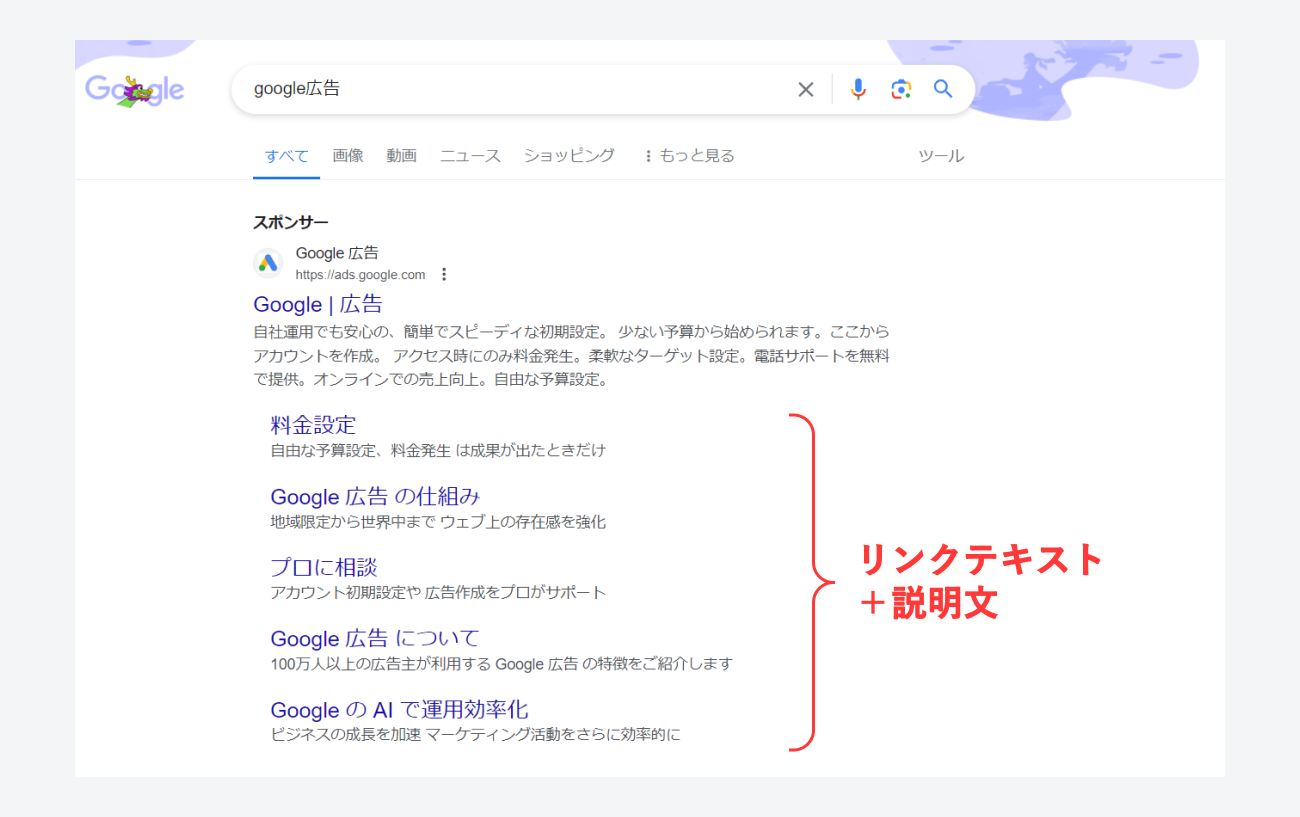Viewport: 1300px width, 817px height.
Task: Switch to the 動画 tab
Action: [x=402, y=156]
